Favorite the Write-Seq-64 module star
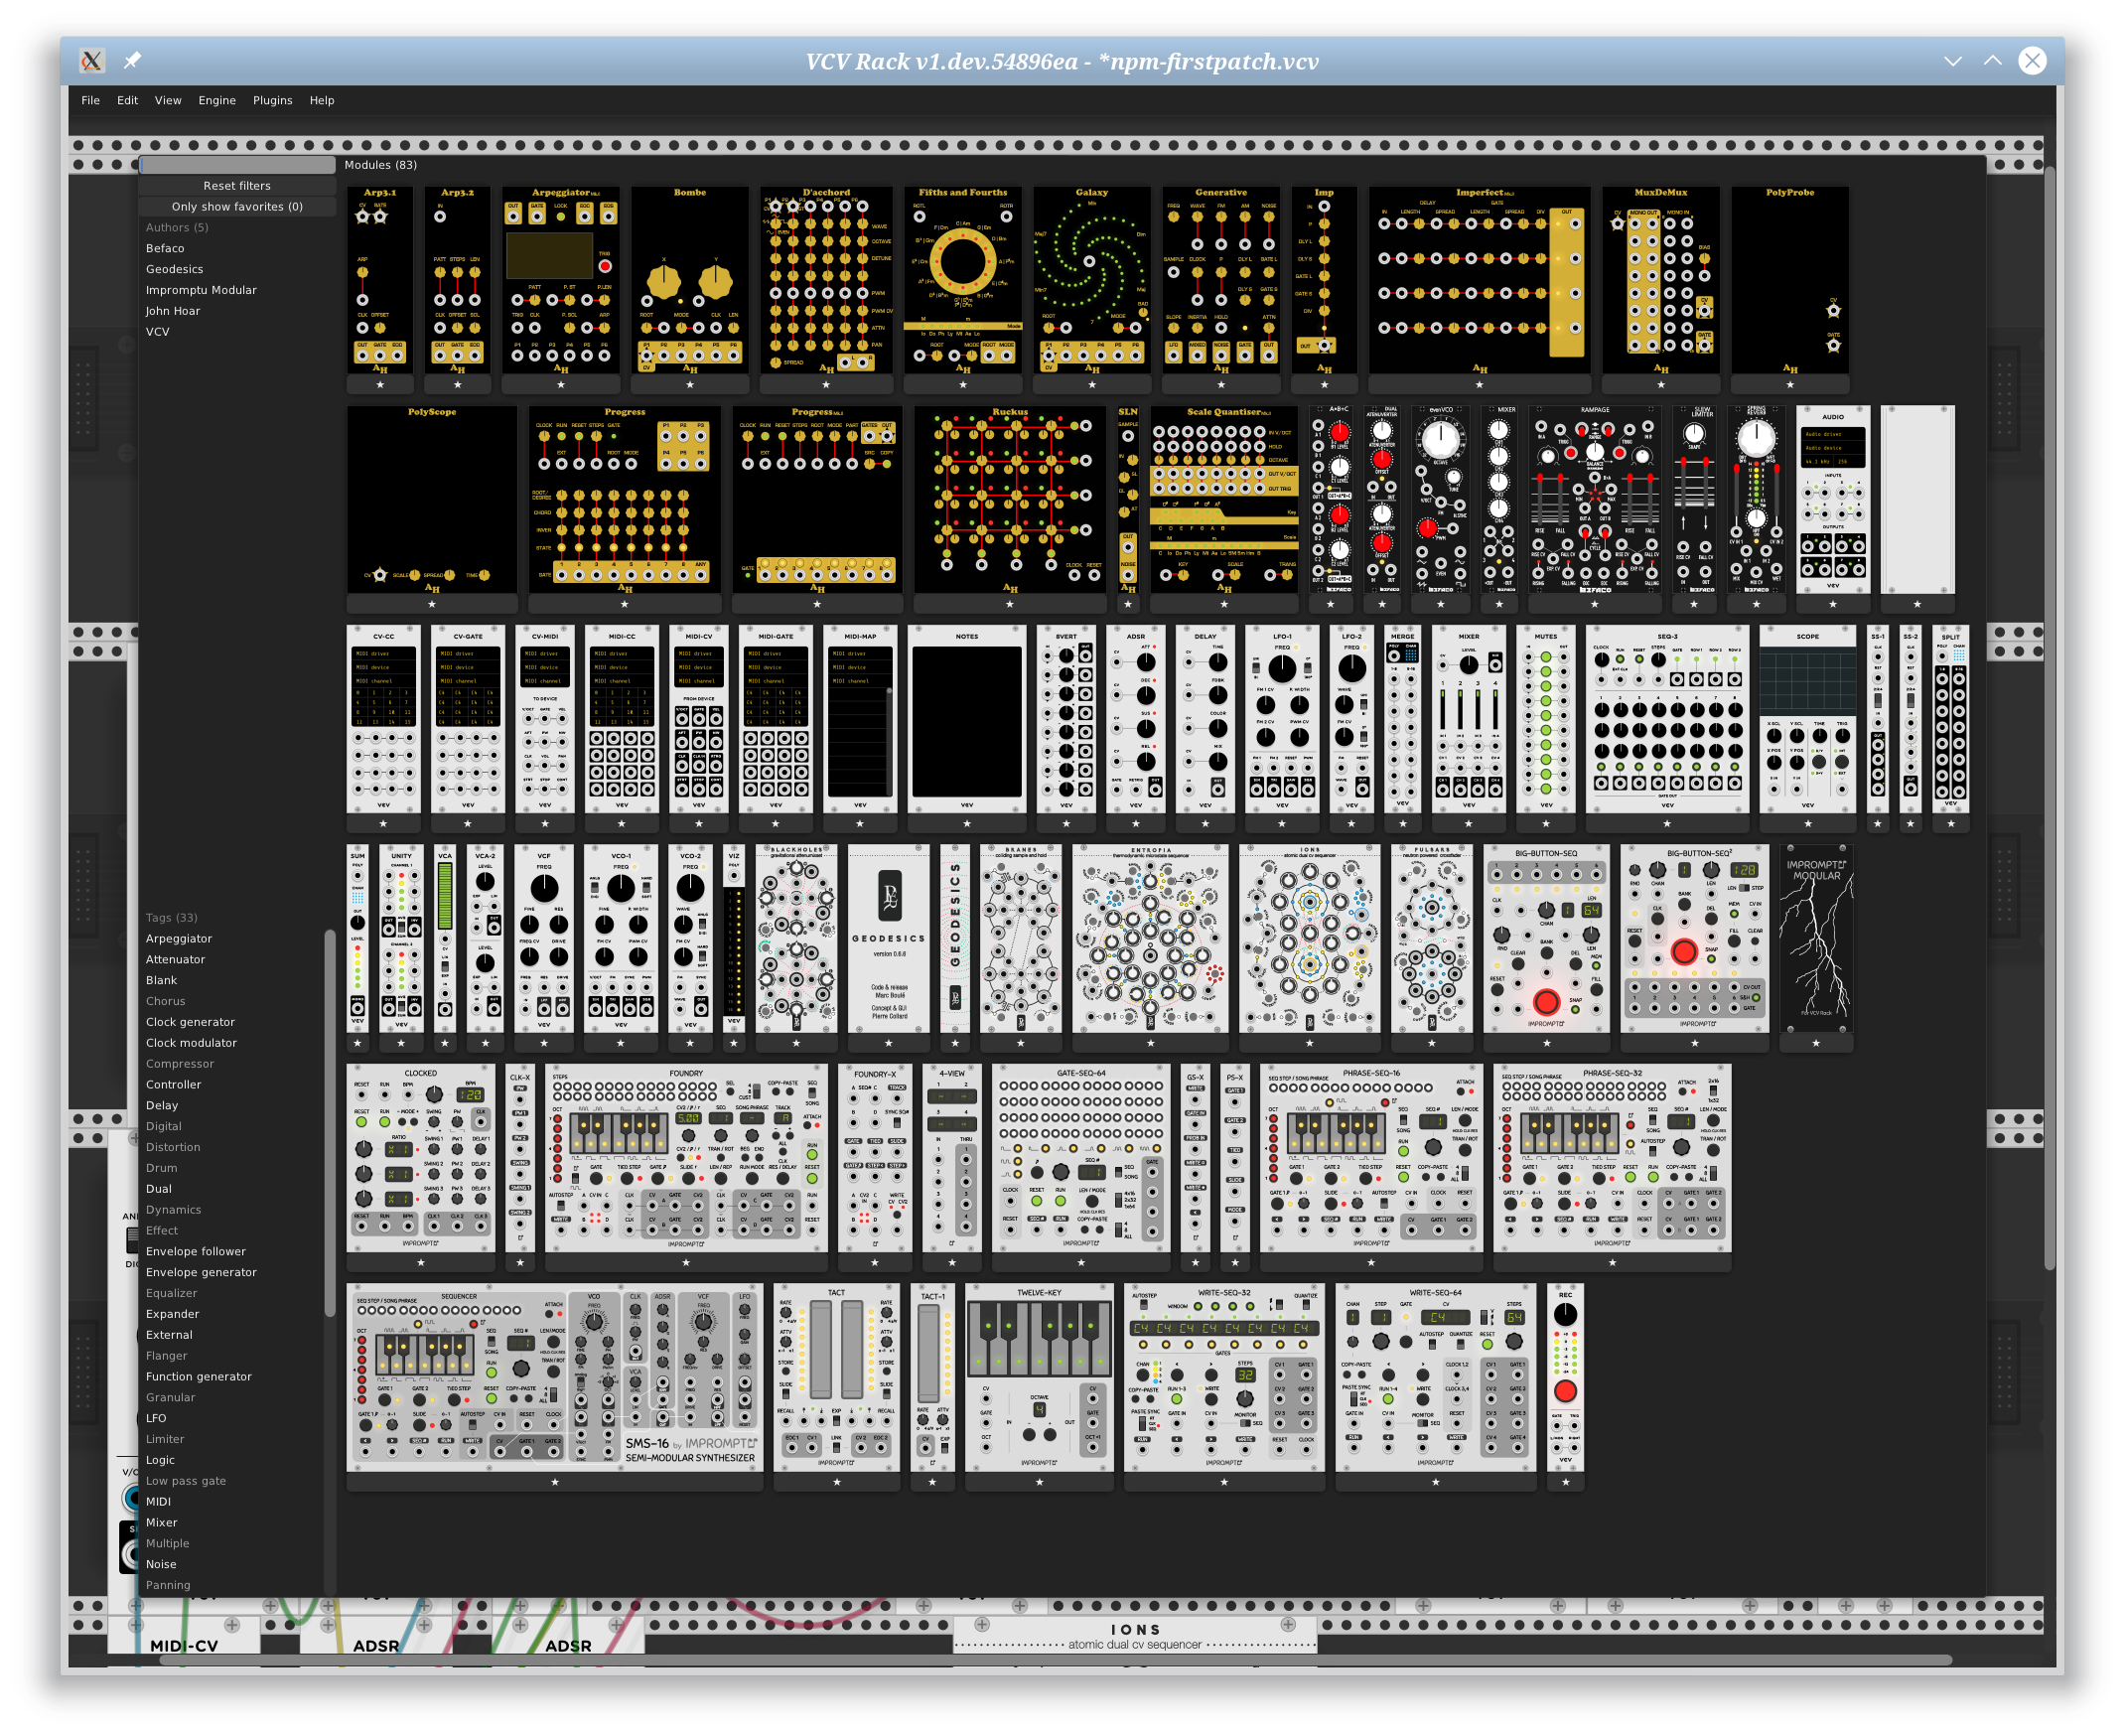This screenshot has width=2125, height=1736. [1436, 1482]
